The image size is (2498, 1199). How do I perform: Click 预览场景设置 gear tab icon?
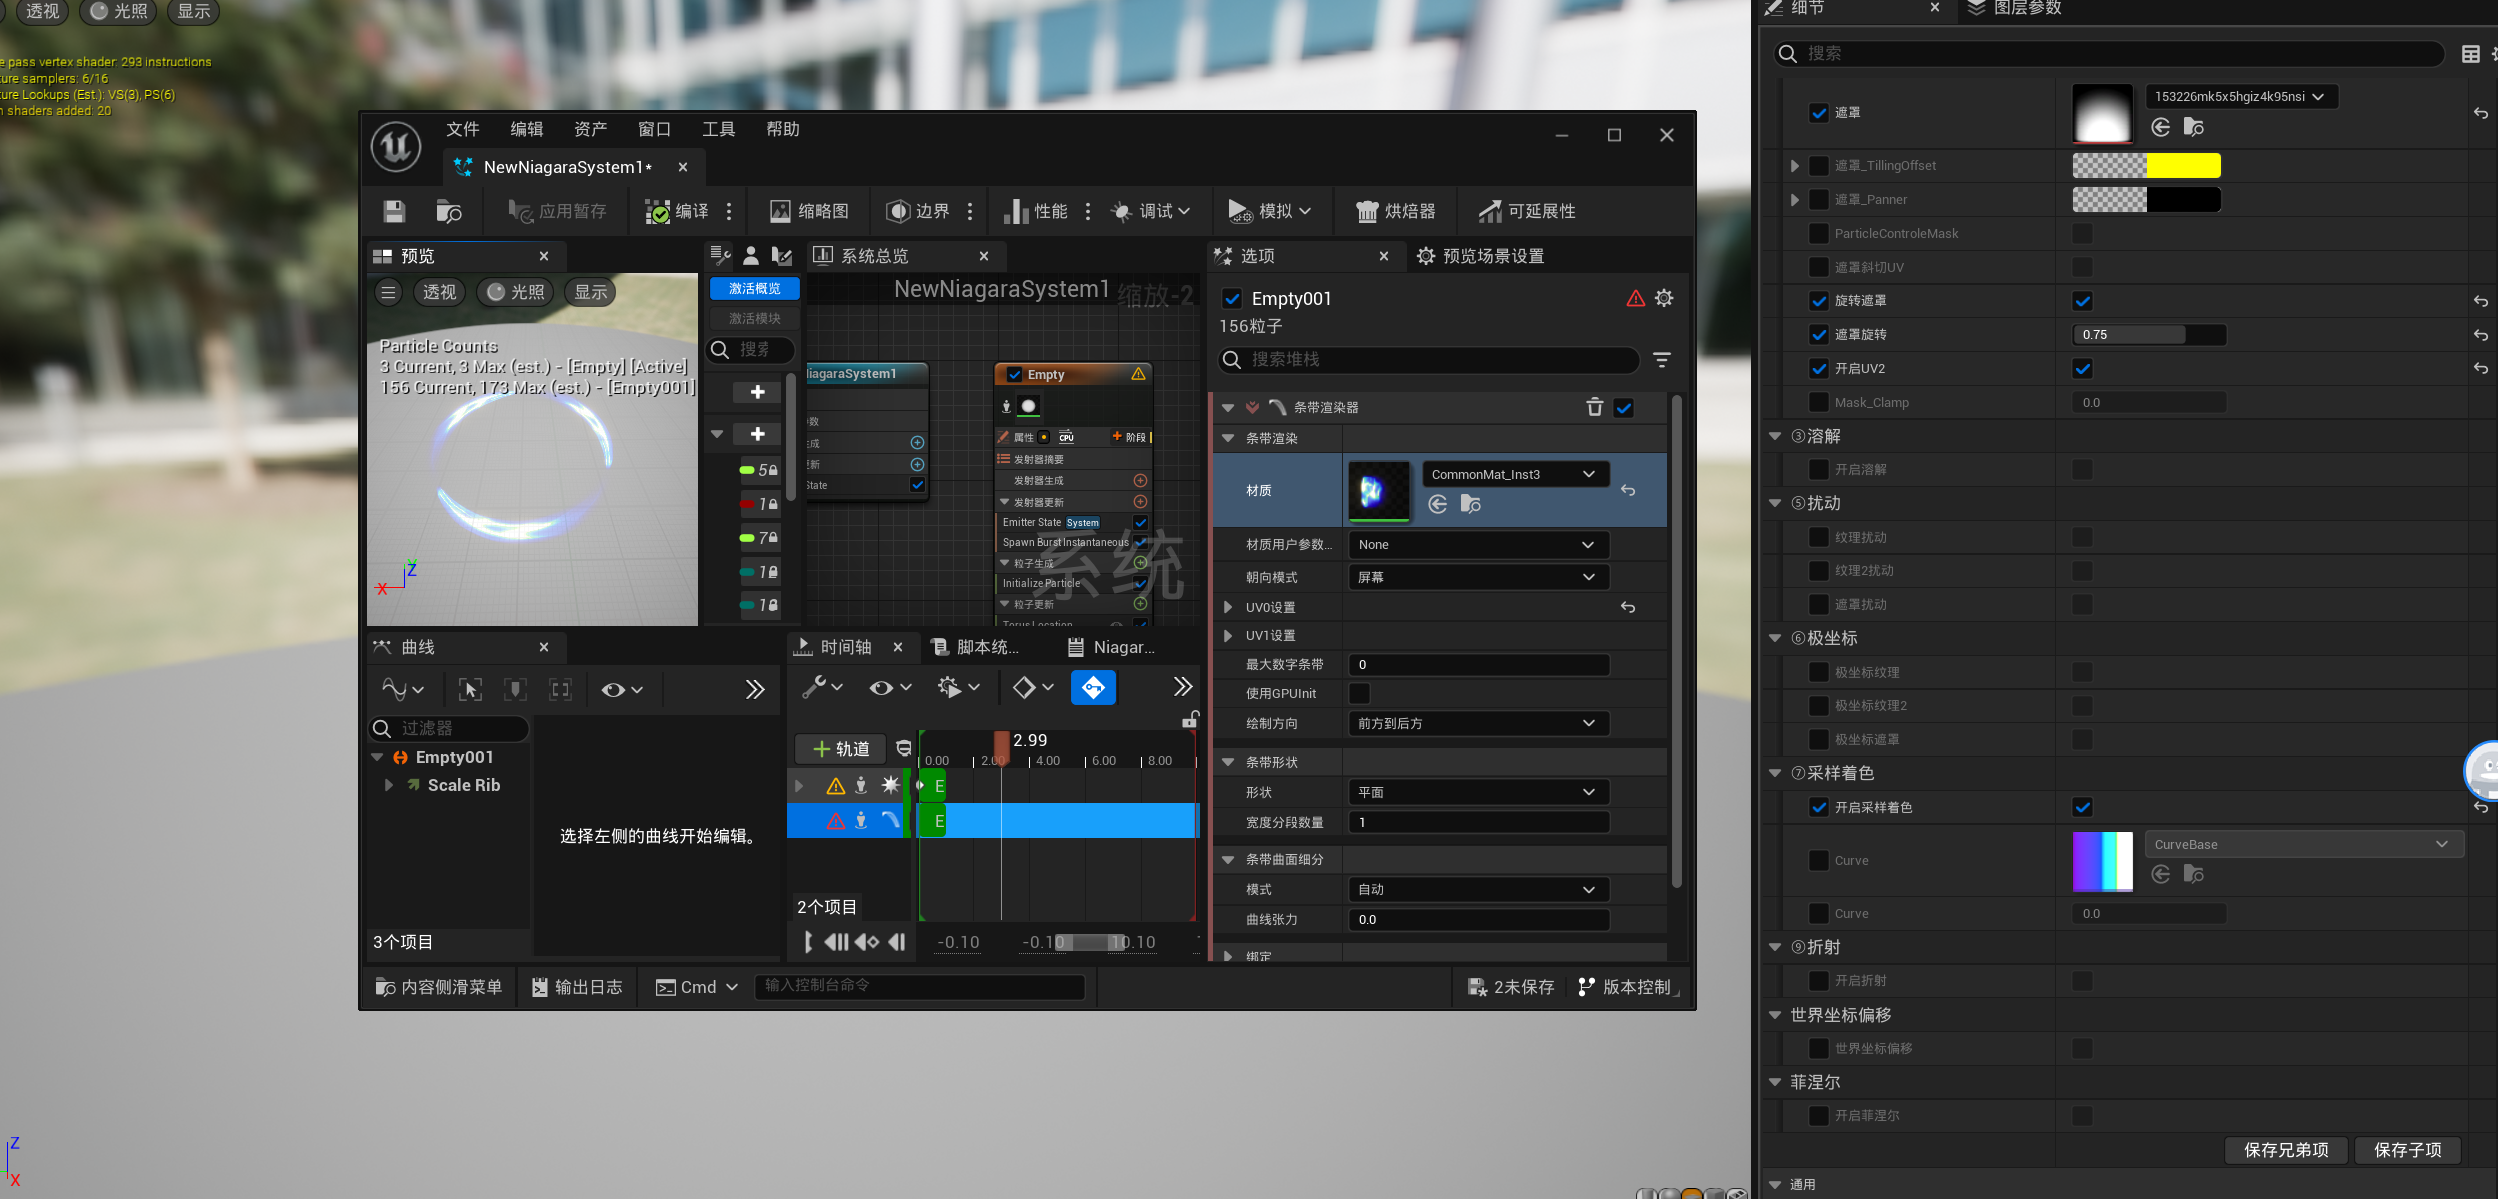(1426, 256)
